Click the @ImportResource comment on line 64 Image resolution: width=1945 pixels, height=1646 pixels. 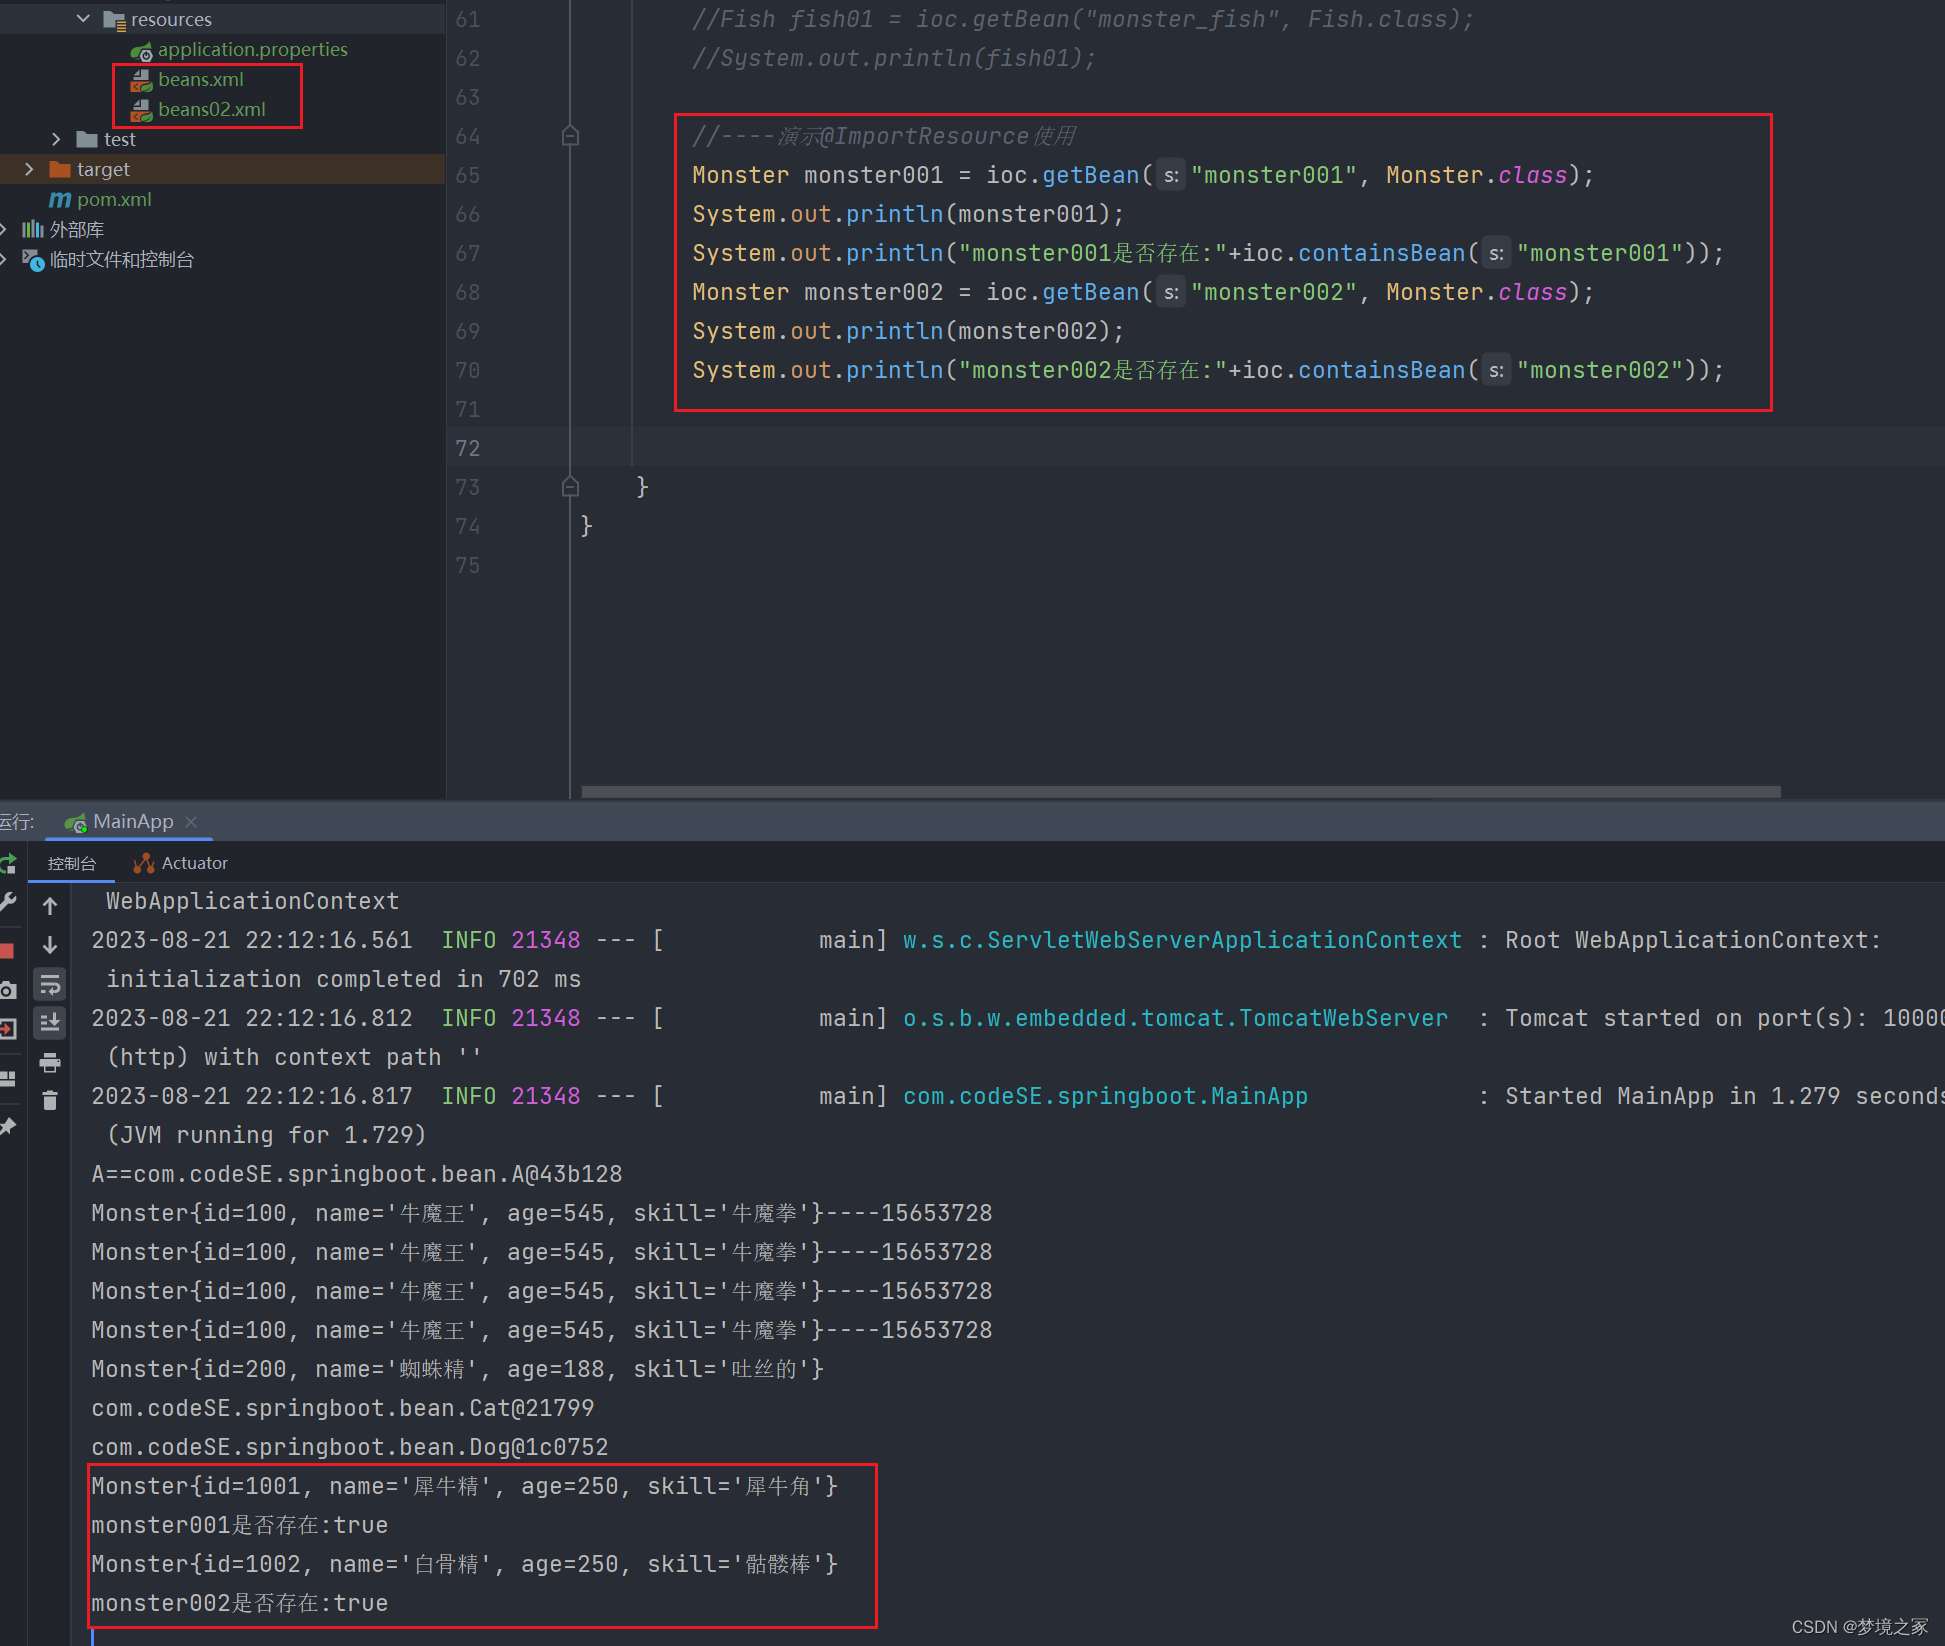point(884,136)
